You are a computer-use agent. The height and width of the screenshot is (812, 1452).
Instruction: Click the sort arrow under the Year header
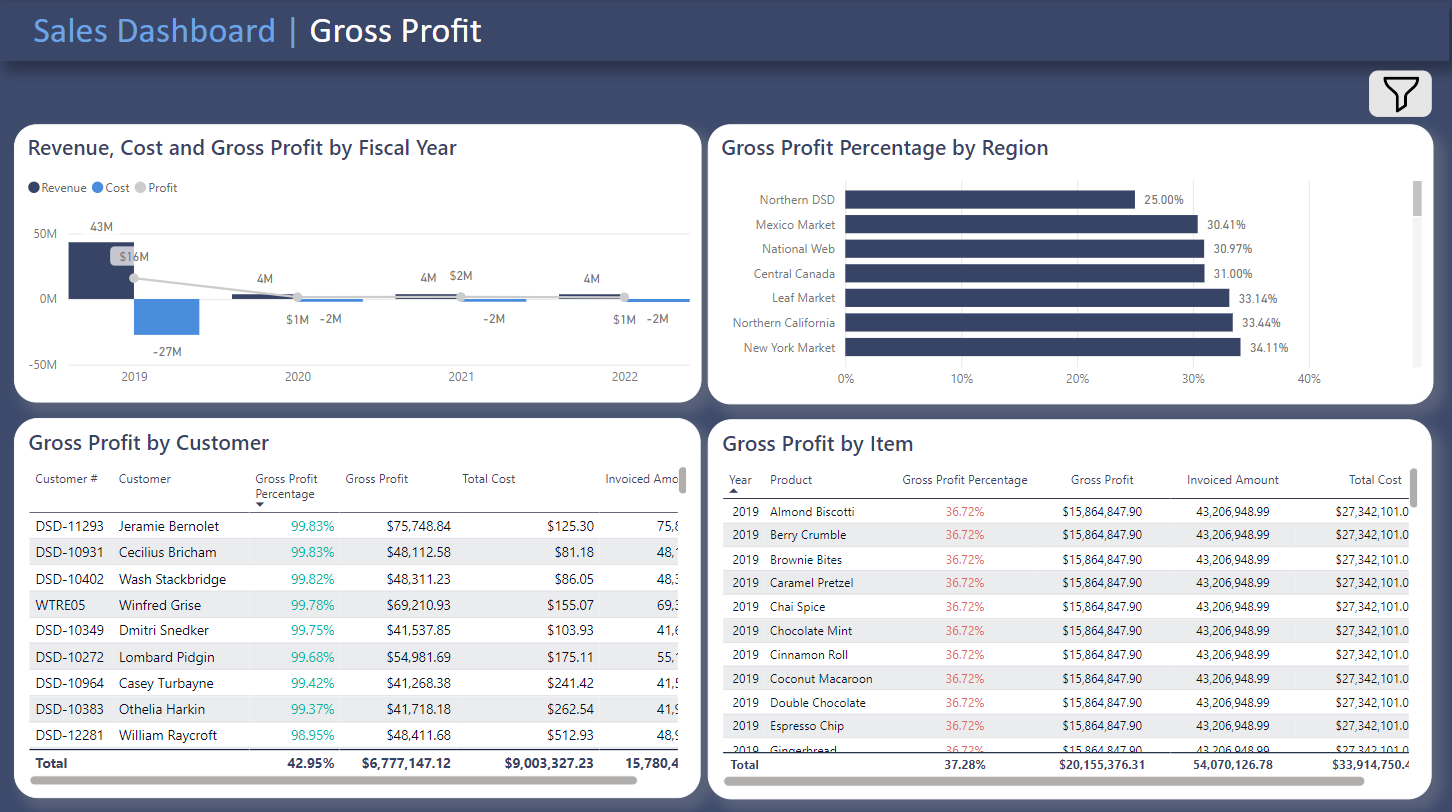tap(734, 491)
